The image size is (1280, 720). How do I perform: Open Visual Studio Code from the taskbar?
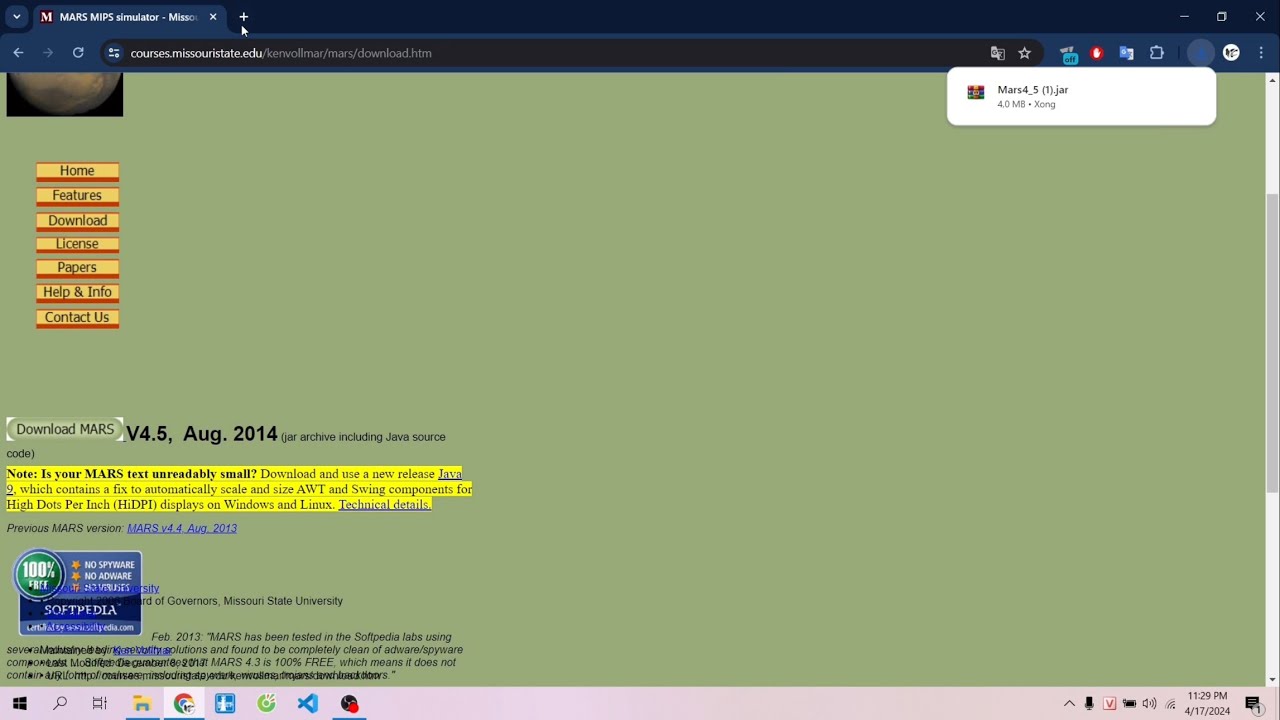[x=307, y=704]
